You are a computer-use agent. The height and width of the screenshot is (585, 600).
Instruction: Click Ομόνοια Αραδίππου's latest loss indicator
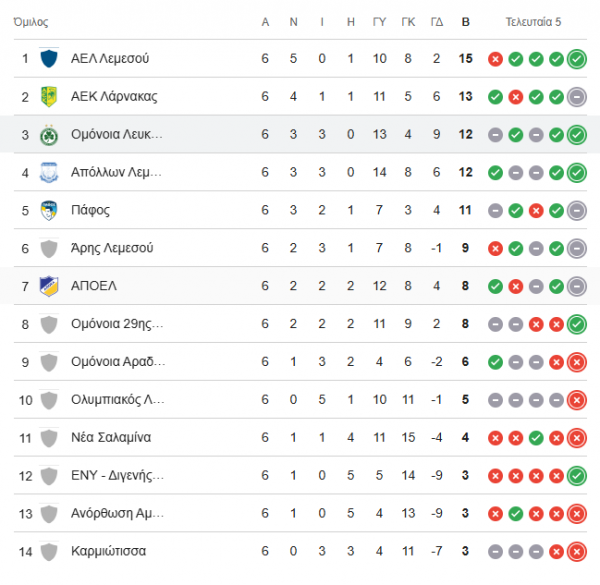pos(577,362)
